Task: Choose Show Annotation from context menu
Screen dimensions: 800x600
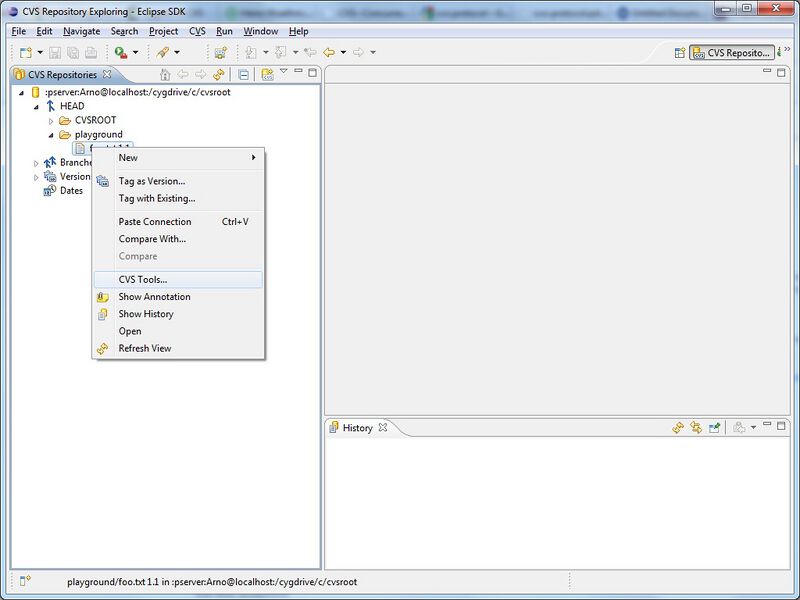Action: click(179, 296)
